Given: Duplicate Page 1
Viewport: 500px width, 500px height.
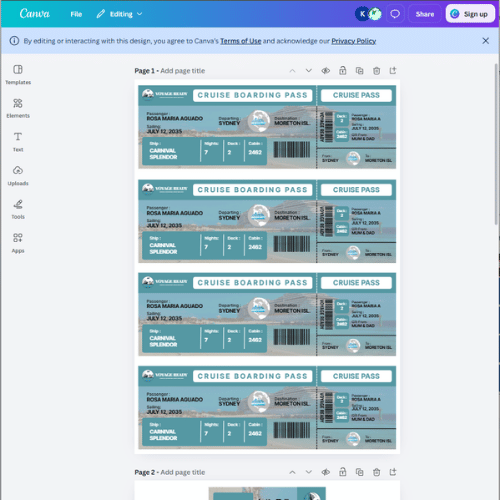Looking at the screenshot, I should click(359, 71).
